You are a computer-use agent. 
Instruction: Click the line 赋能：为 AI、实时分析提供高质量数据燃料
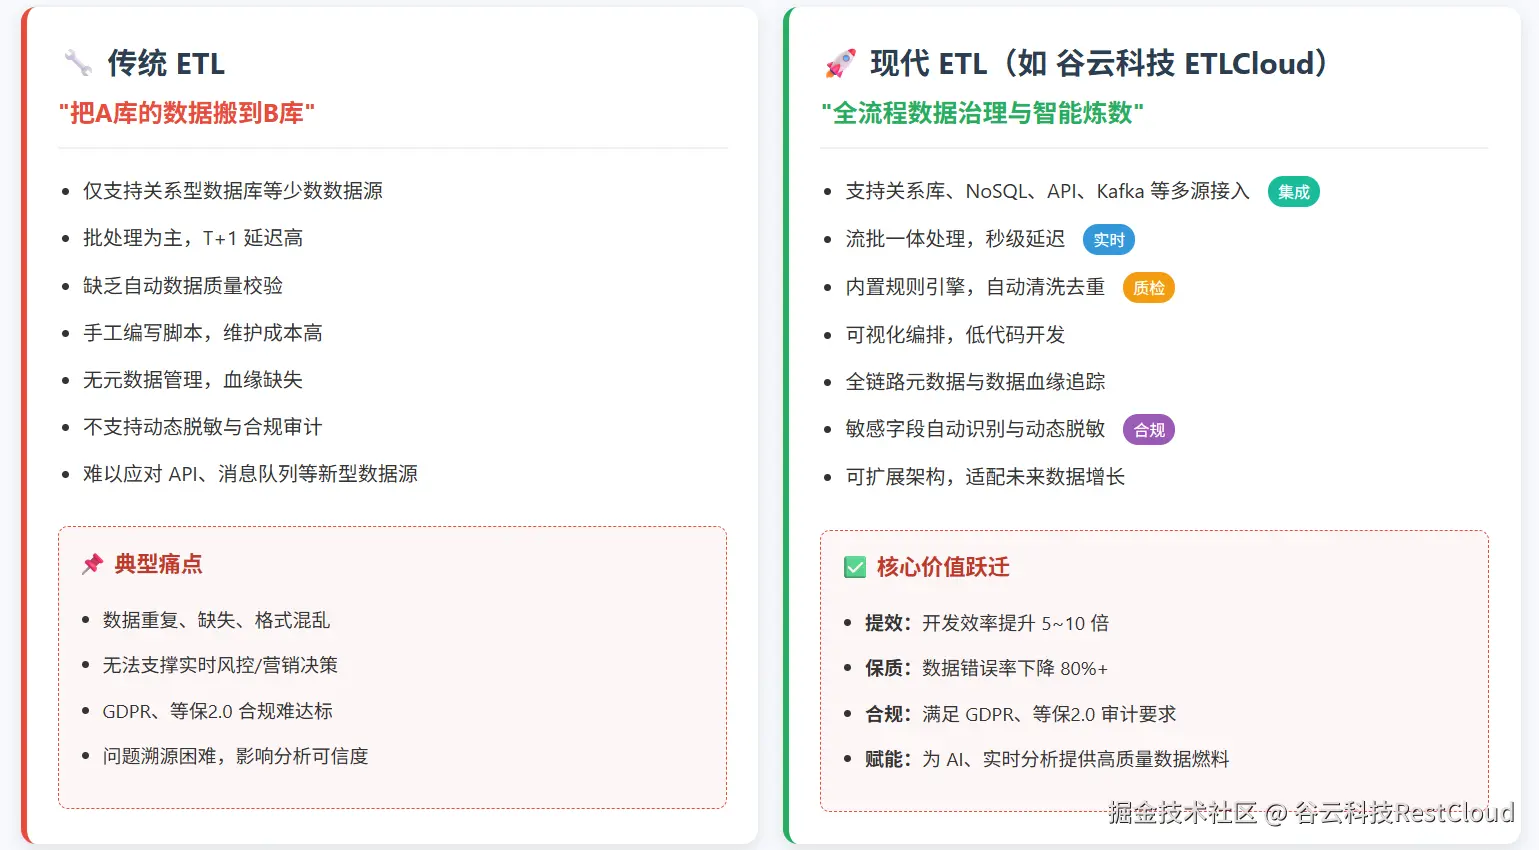click(1047, 759)
